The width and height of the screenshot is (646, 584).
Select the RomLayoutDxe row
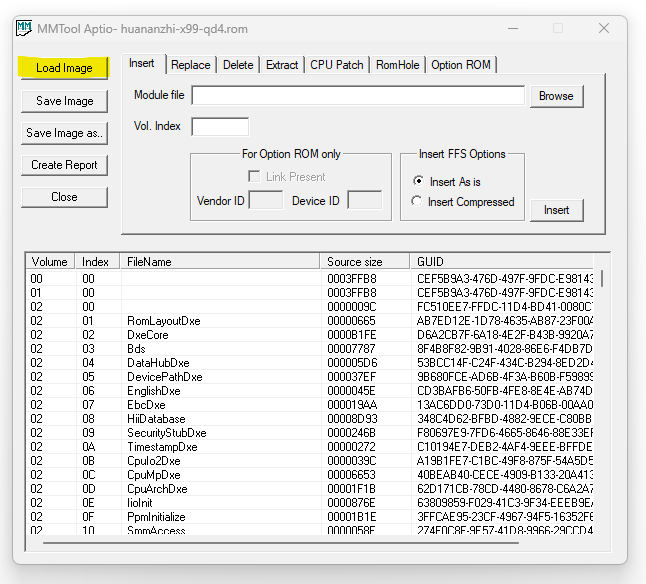click(x=310, y=321)
